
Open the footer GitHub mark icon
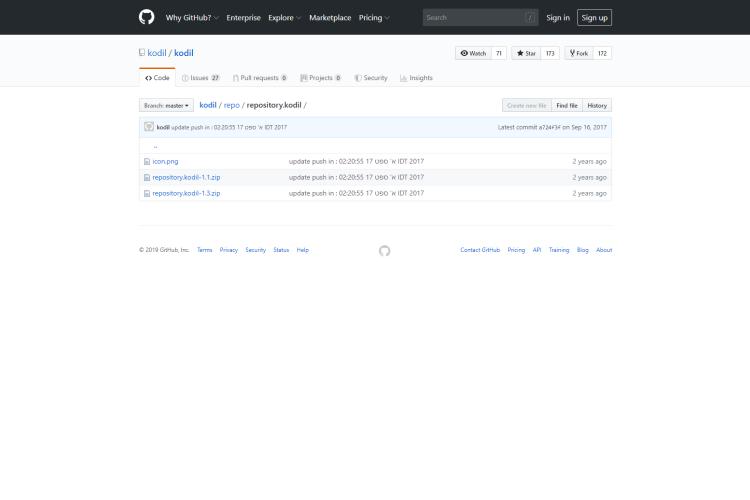tap(385, 251)
